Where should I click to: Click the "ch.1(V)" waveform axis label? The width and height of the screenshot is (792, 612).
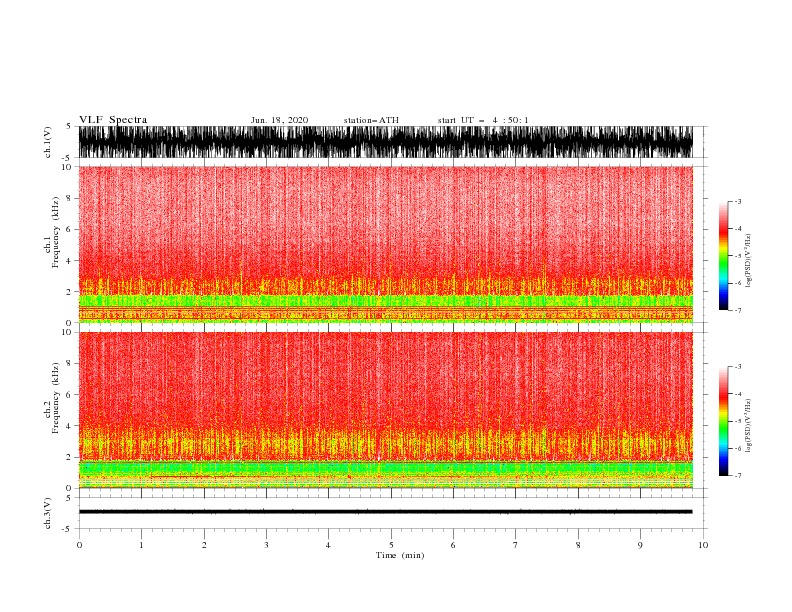pyautogui.click(x=48, y=142)
